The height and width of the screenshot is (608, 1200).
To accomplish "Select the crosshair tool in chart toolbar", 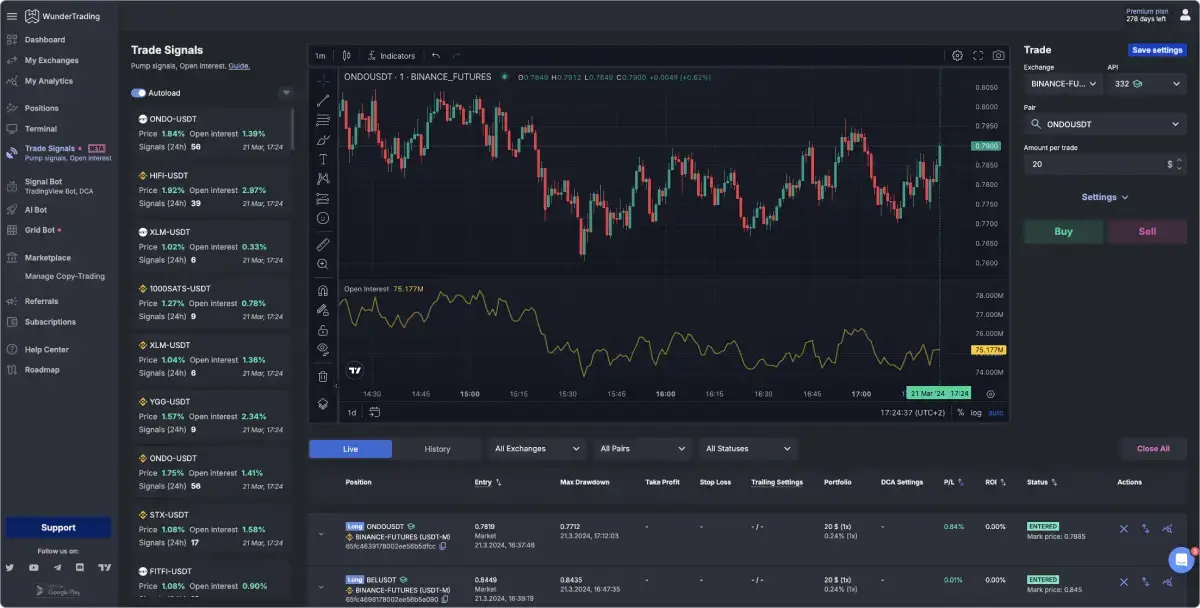I will (324, 80).
